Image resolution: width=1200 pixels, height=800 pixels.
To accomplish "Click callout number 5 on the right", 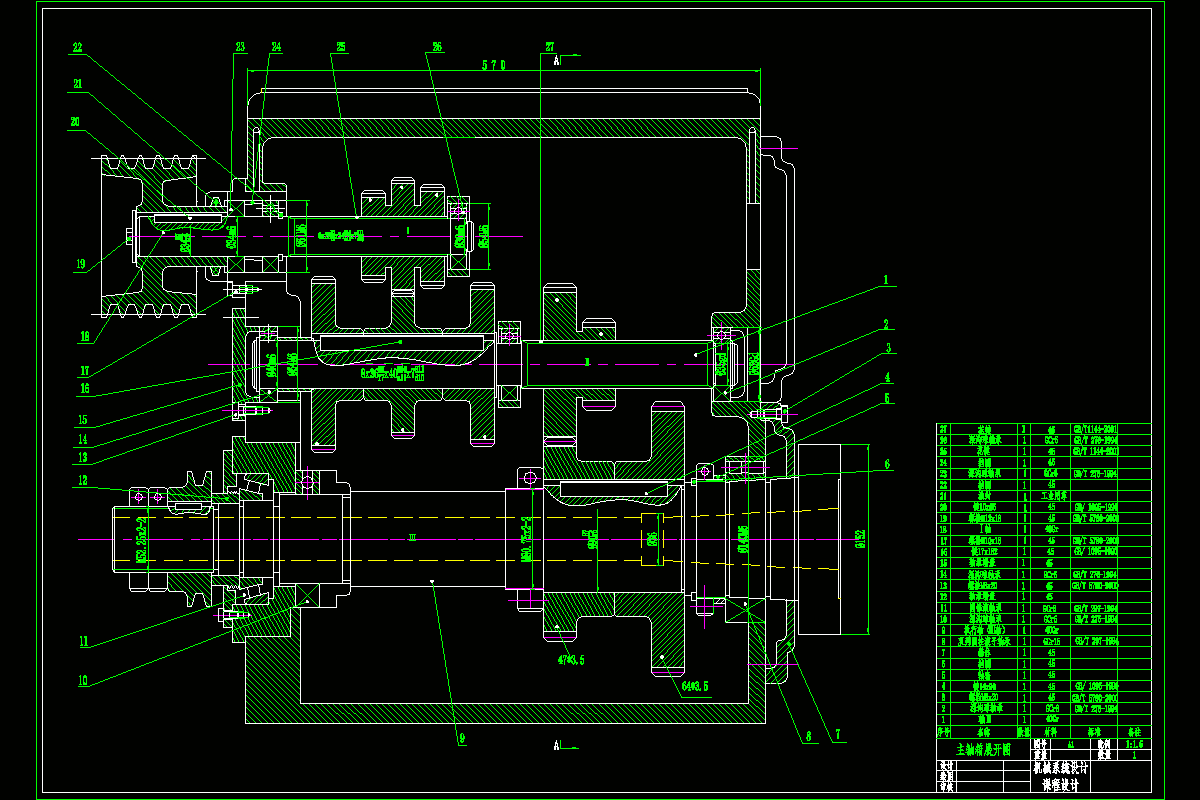I will point(886,397).
